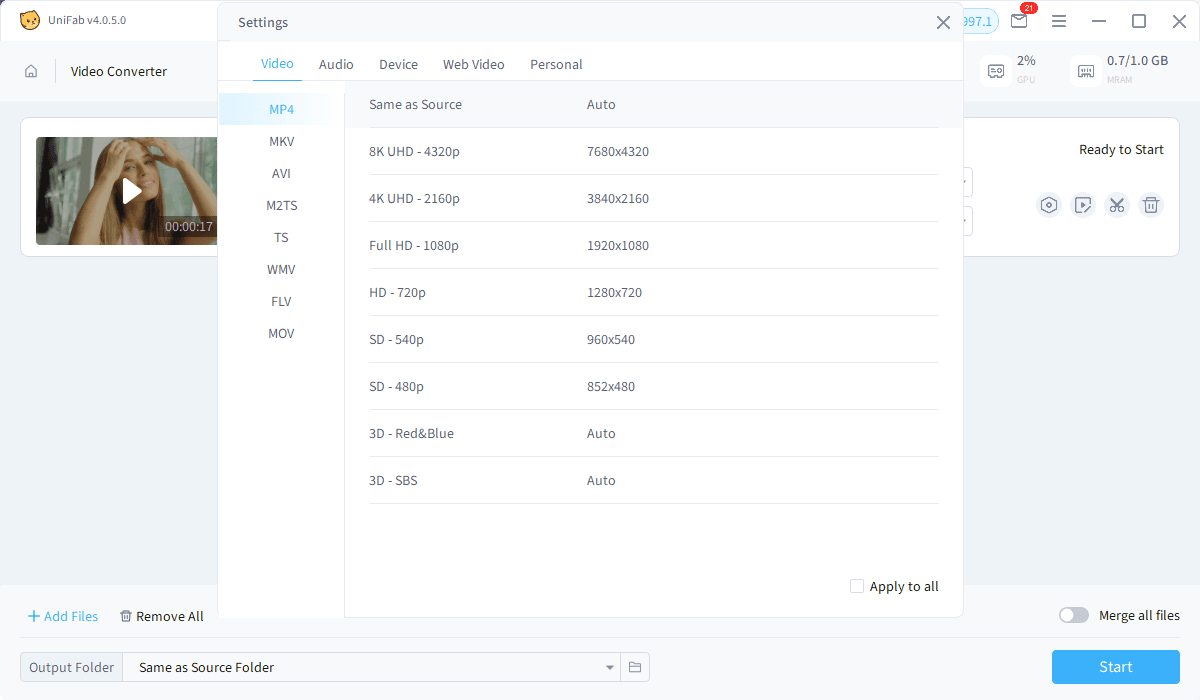Screen dimensions: 1200x700
Task: Open the video editor tool icon
Action: point(1083,204)
